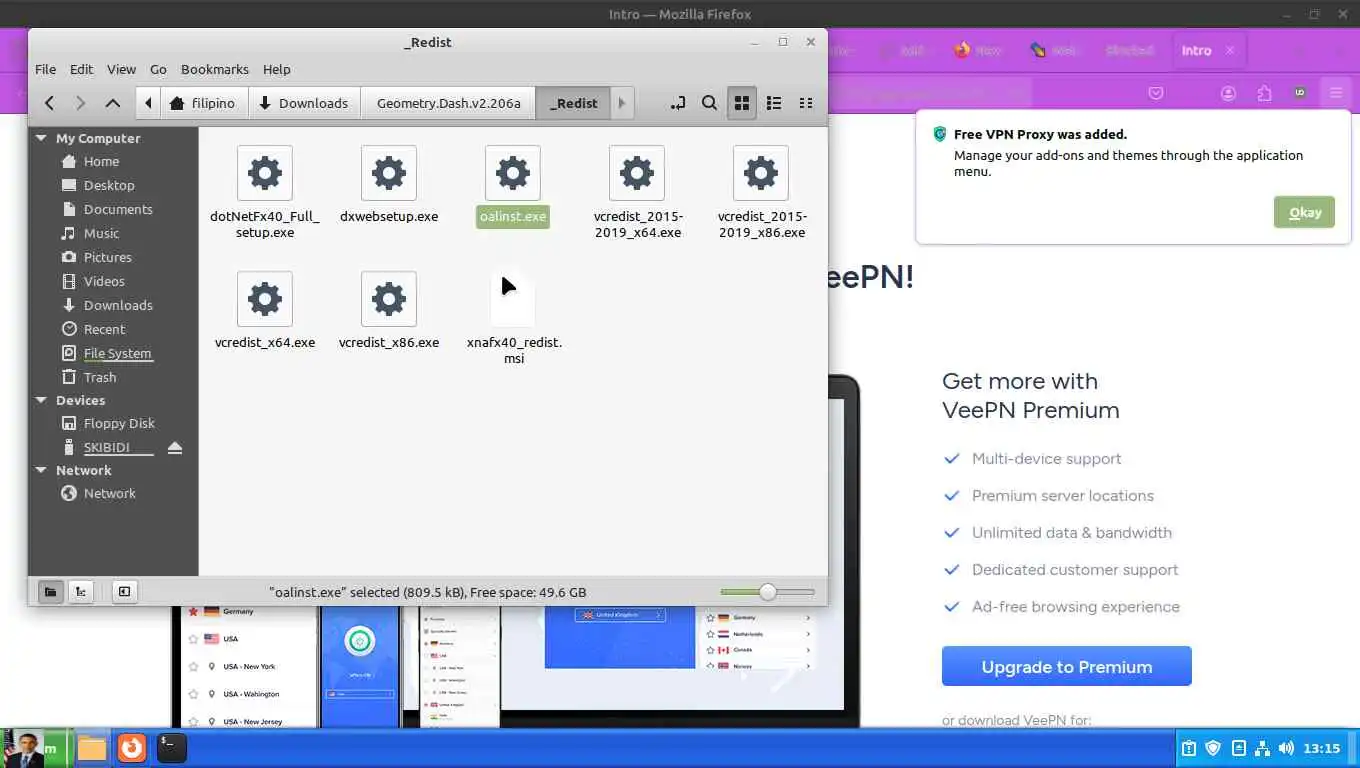Open the Firefox account icon
Viewport: 1360px width, 768px height.
(x=1228, y=93)
